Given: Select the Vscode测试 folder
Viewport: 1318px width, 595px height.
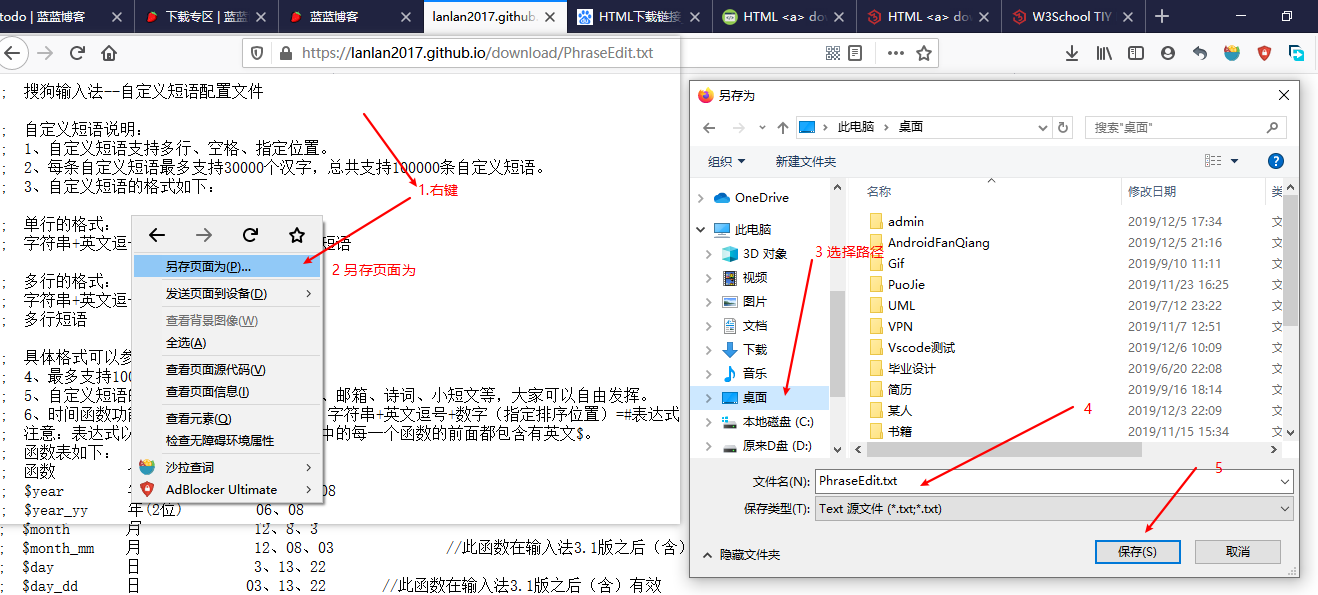Looking at the screenshot, I should point(921,347).
